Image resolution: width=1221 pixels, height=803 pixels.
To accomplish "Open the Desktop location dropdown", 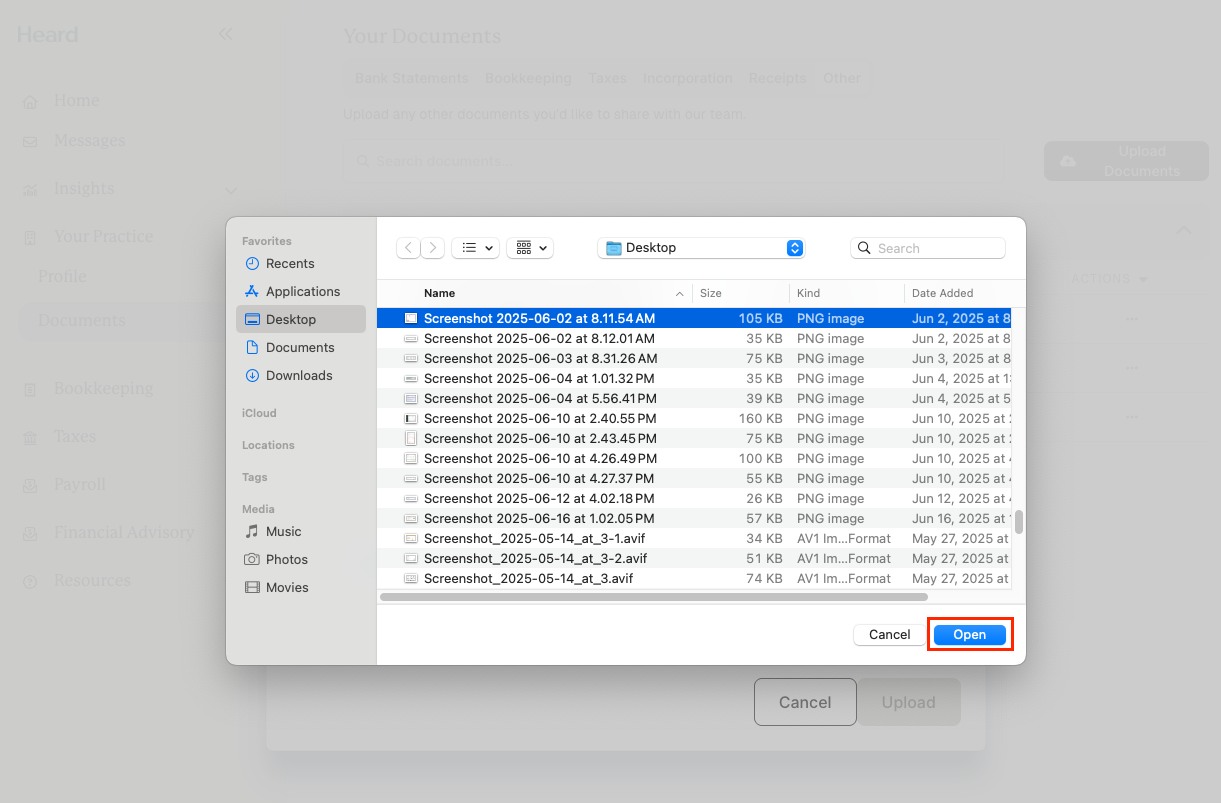I will (700, 247).
